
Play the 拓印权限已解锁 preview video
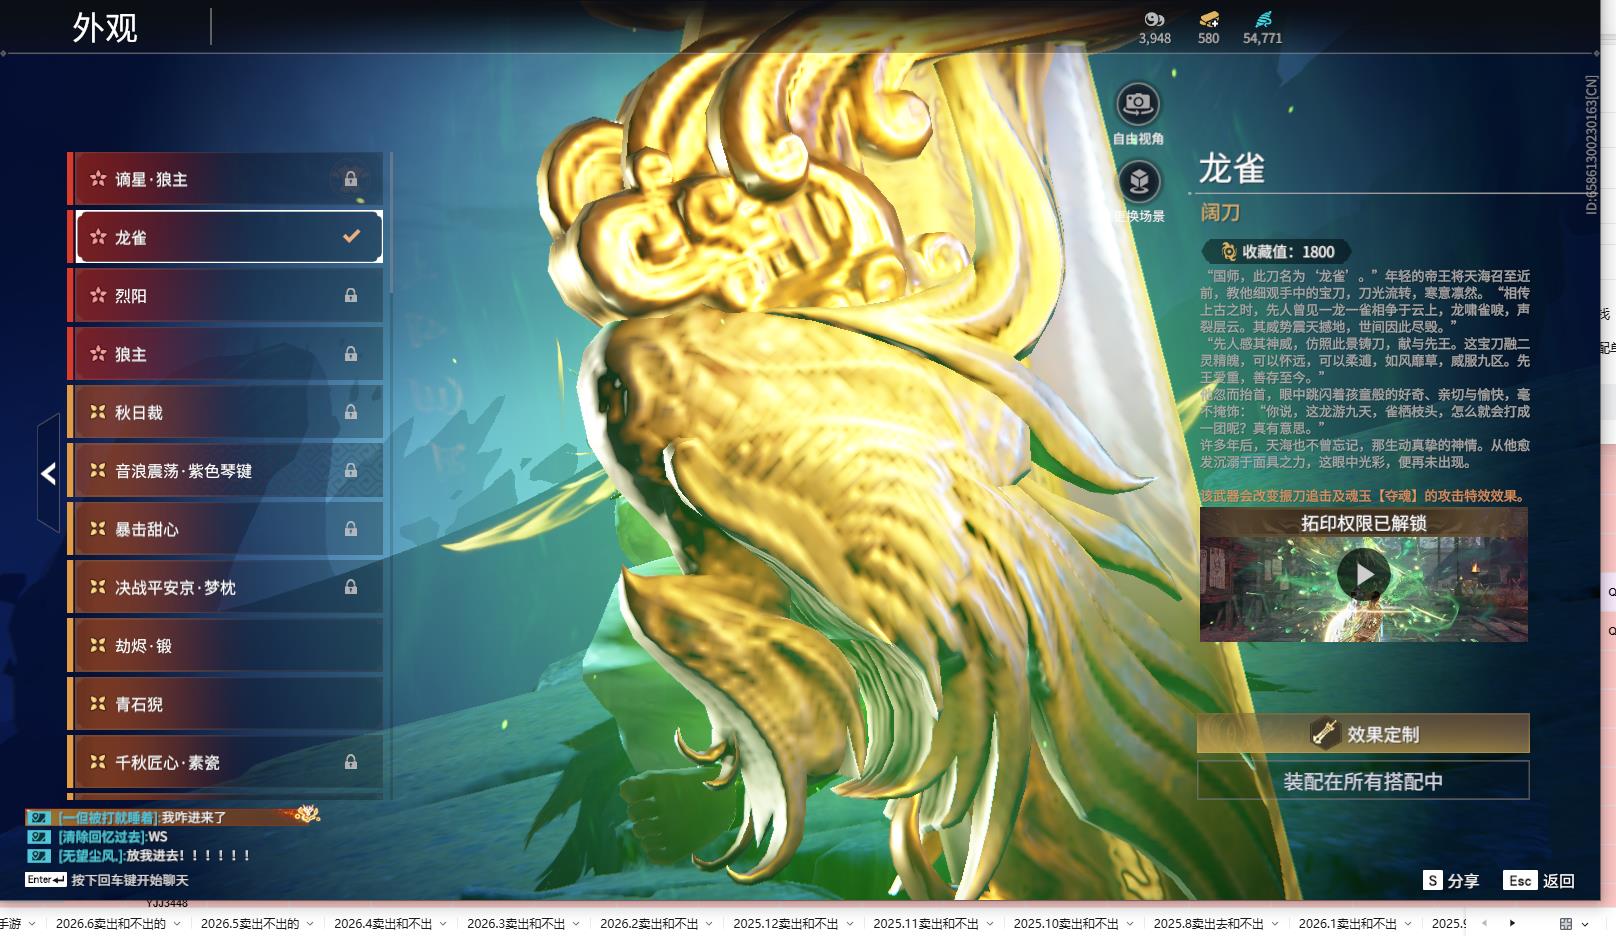tap(1364, 574)
